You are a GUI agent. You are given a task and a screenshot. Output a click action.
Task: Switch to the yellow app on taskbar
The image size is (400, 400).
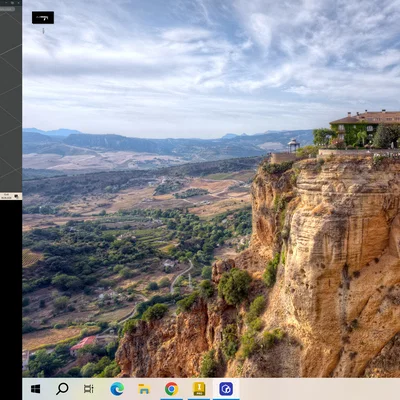(x=199, y=389)
